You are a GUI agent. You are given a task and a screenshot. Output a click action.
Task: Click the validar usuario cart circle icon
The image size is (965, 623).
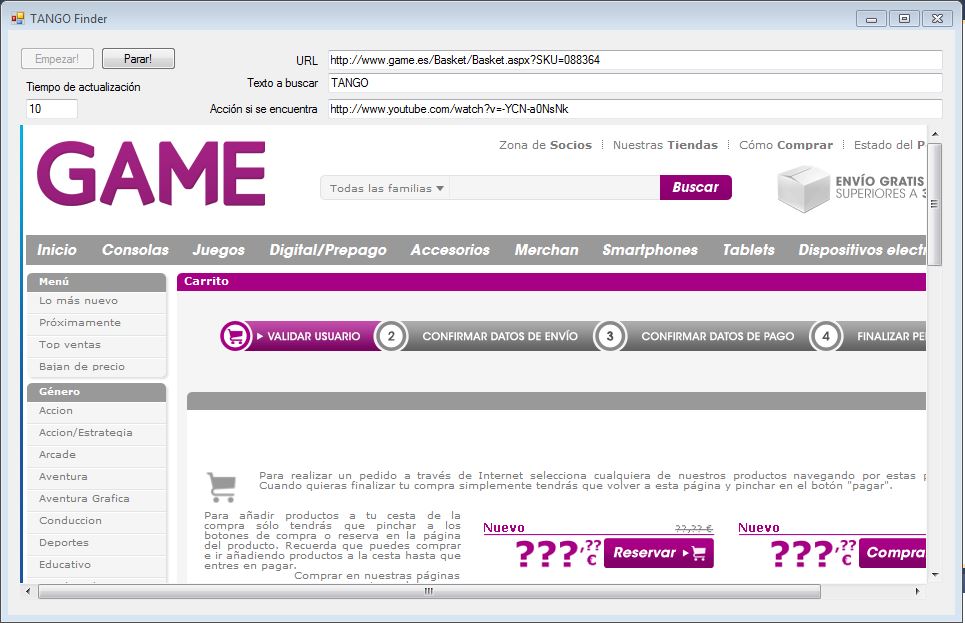pos(236,336)
